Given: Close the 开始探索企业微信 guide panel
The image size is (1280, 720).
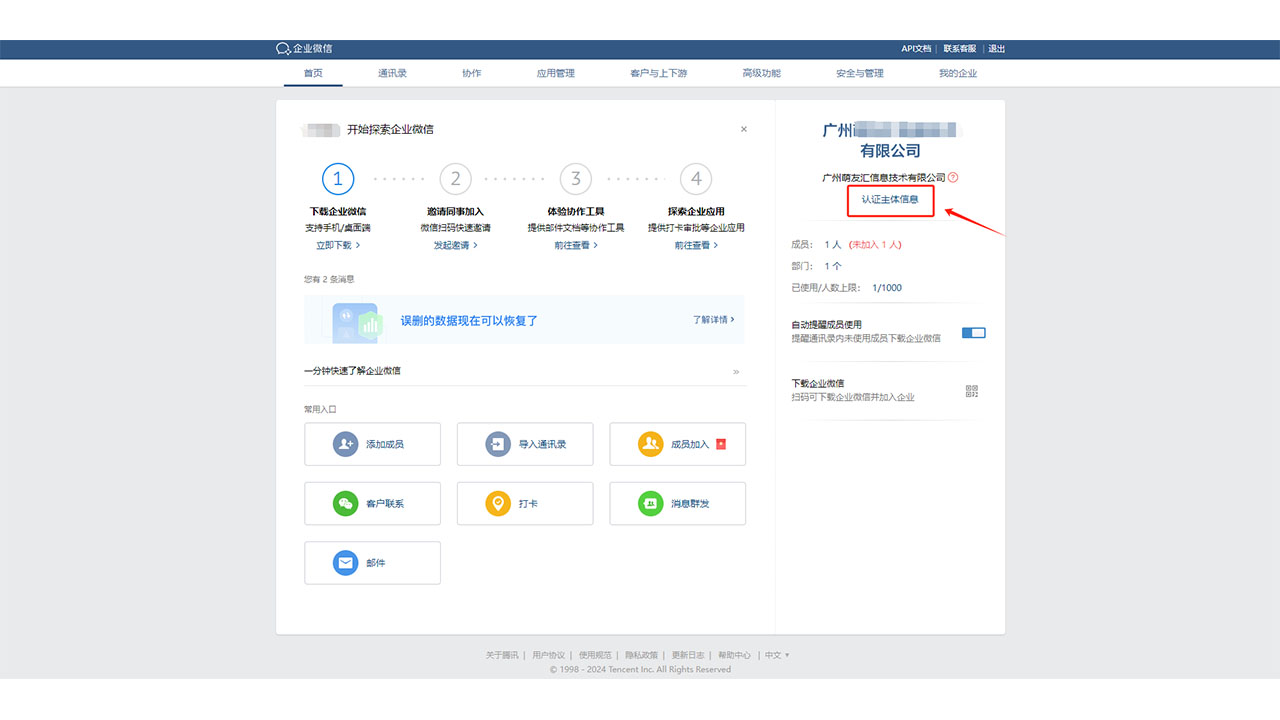Looking at the screenshot, I should point(743,129).
